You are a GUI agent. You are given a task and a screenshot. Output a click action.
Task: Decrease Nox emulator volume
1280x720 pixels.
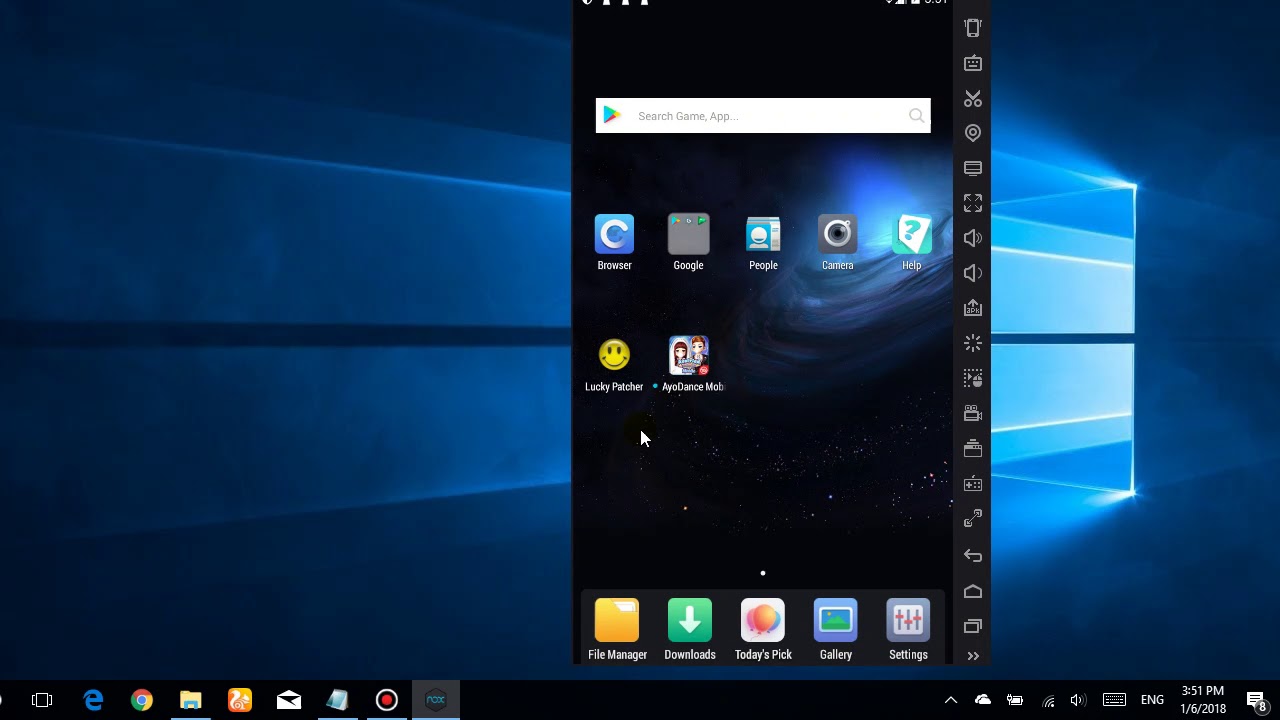click(973, 273)
